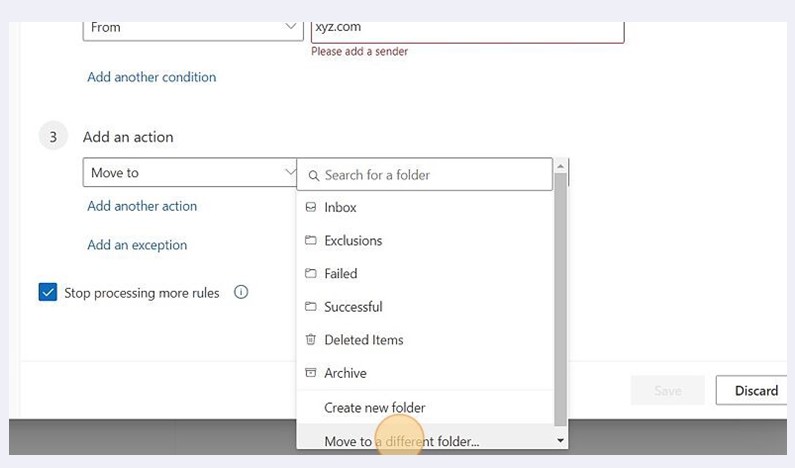Open the info icon beside Stop processing
Image resolution: width=795 pixels, height=468 pixels.
click(241, 292)
